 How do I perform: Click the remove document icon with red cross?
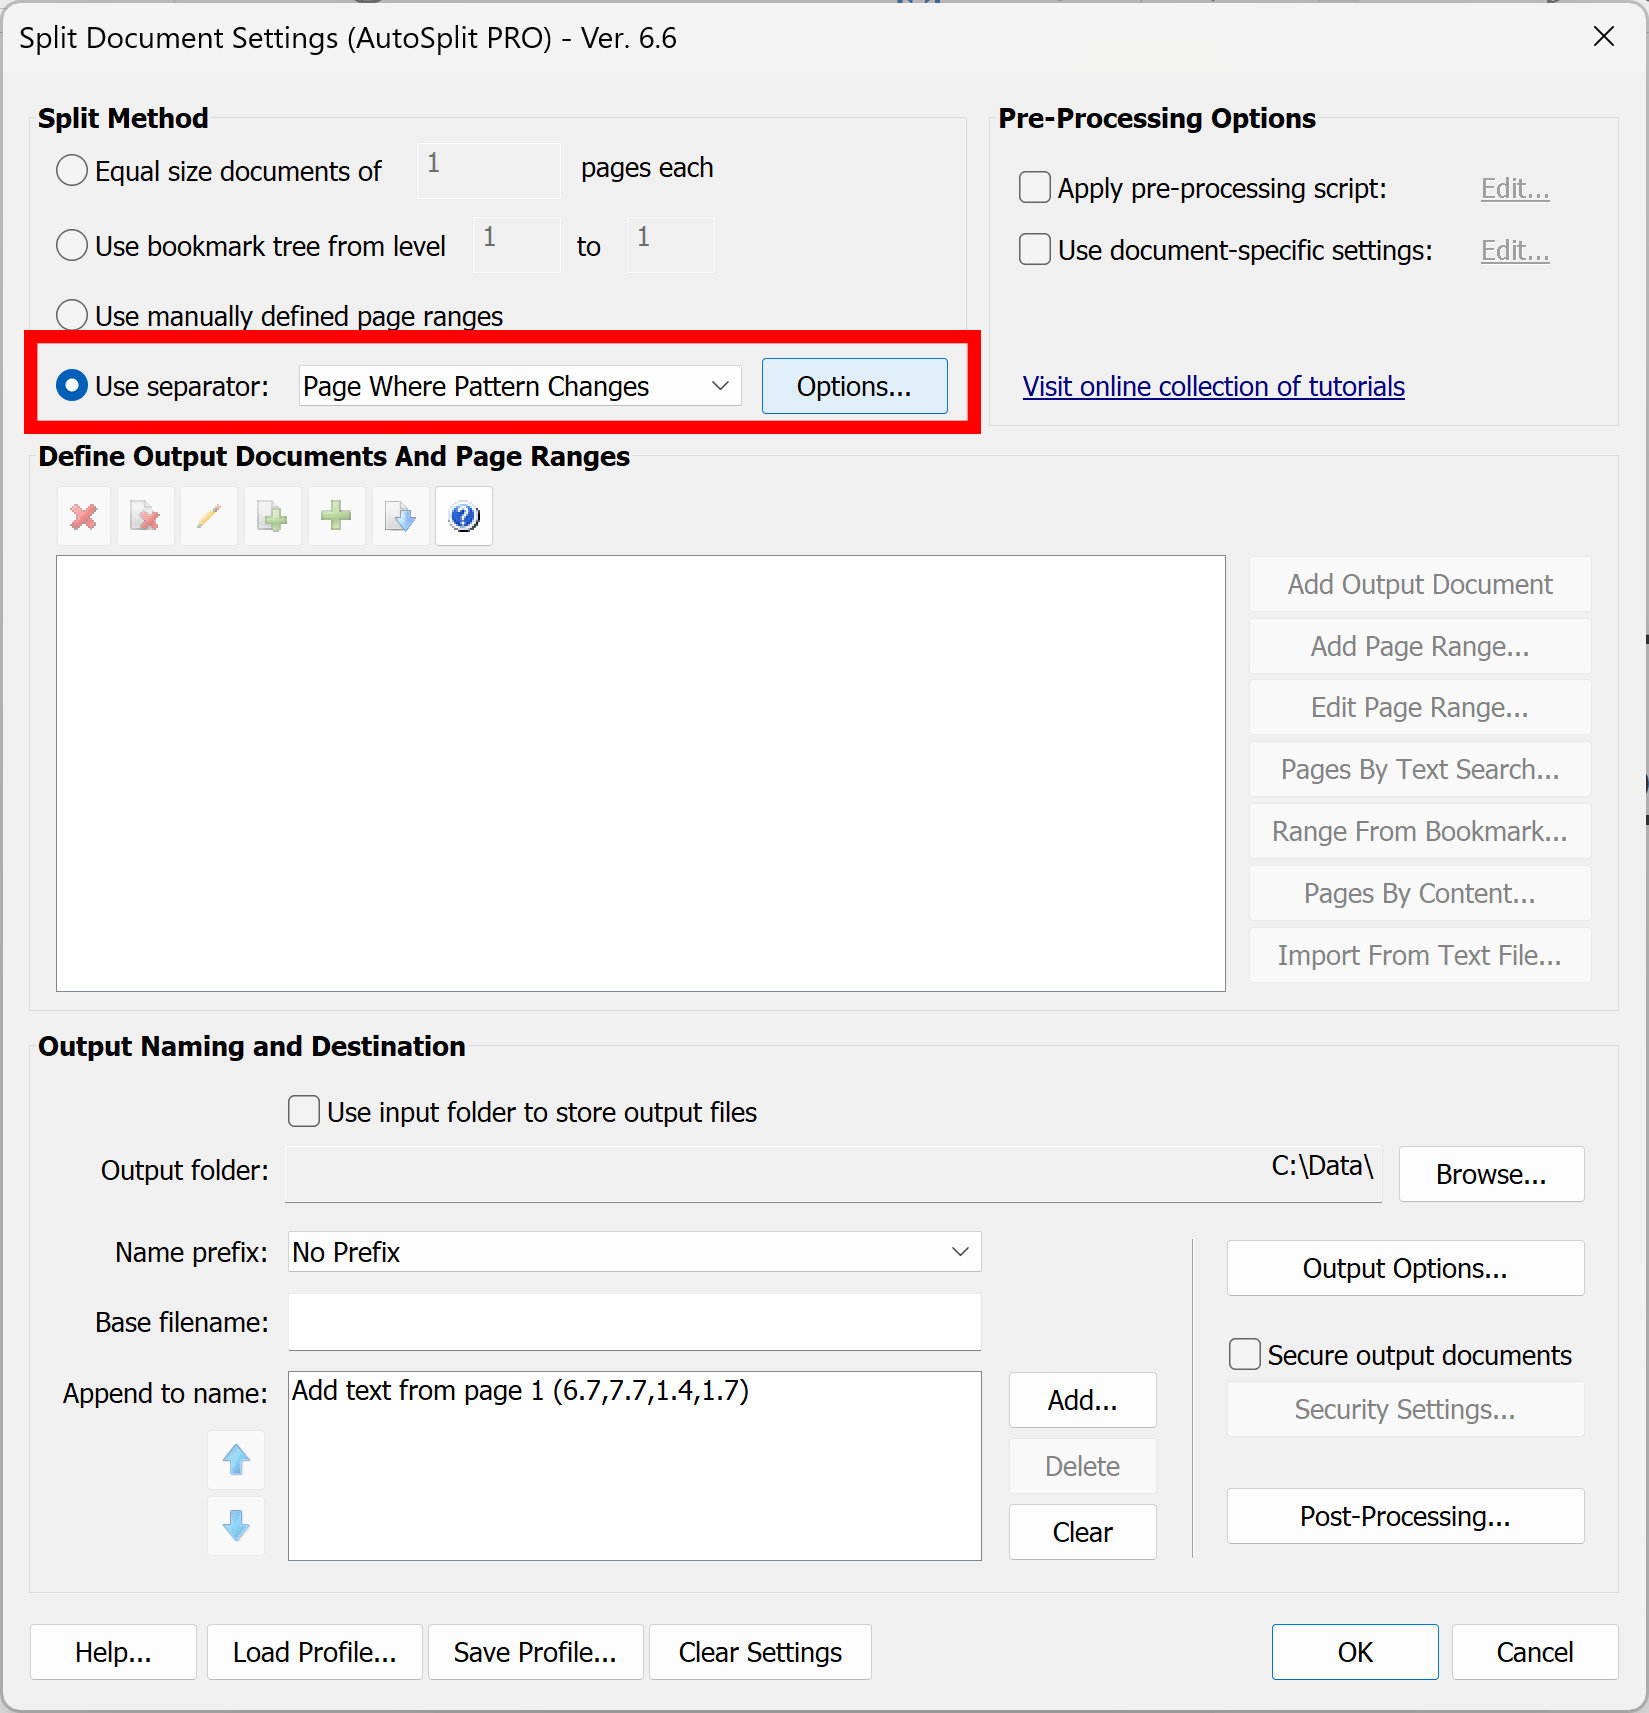coord(146,516)
